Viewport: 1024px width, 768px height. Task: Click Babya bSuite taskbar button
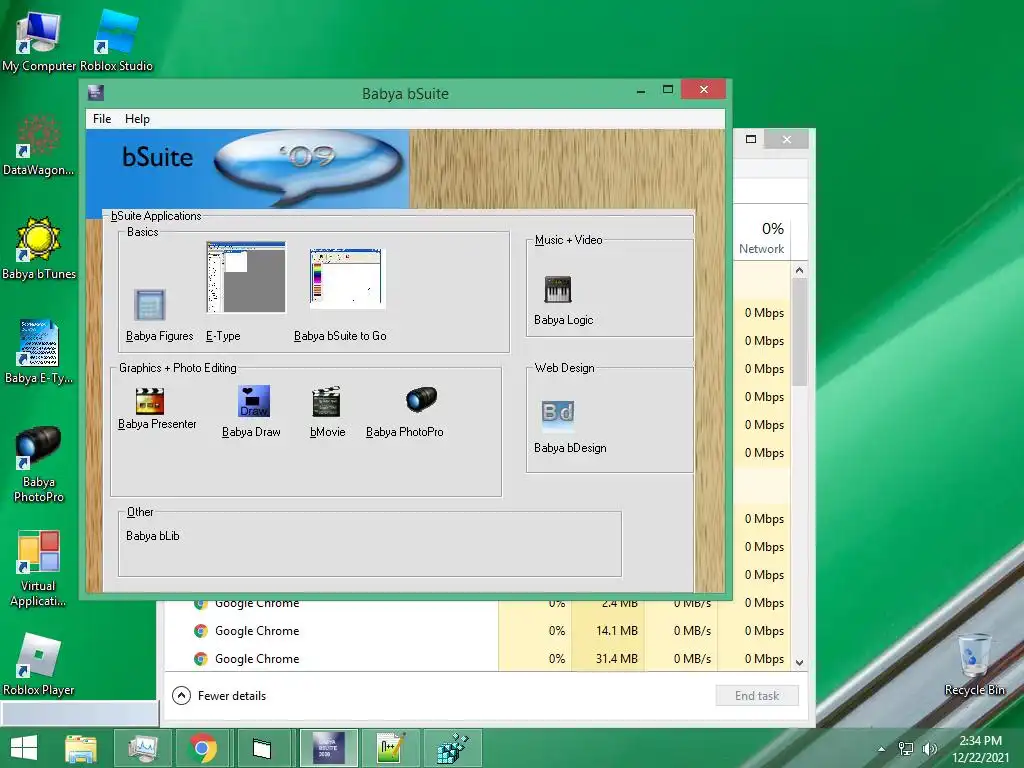click(x=328, y=748)
